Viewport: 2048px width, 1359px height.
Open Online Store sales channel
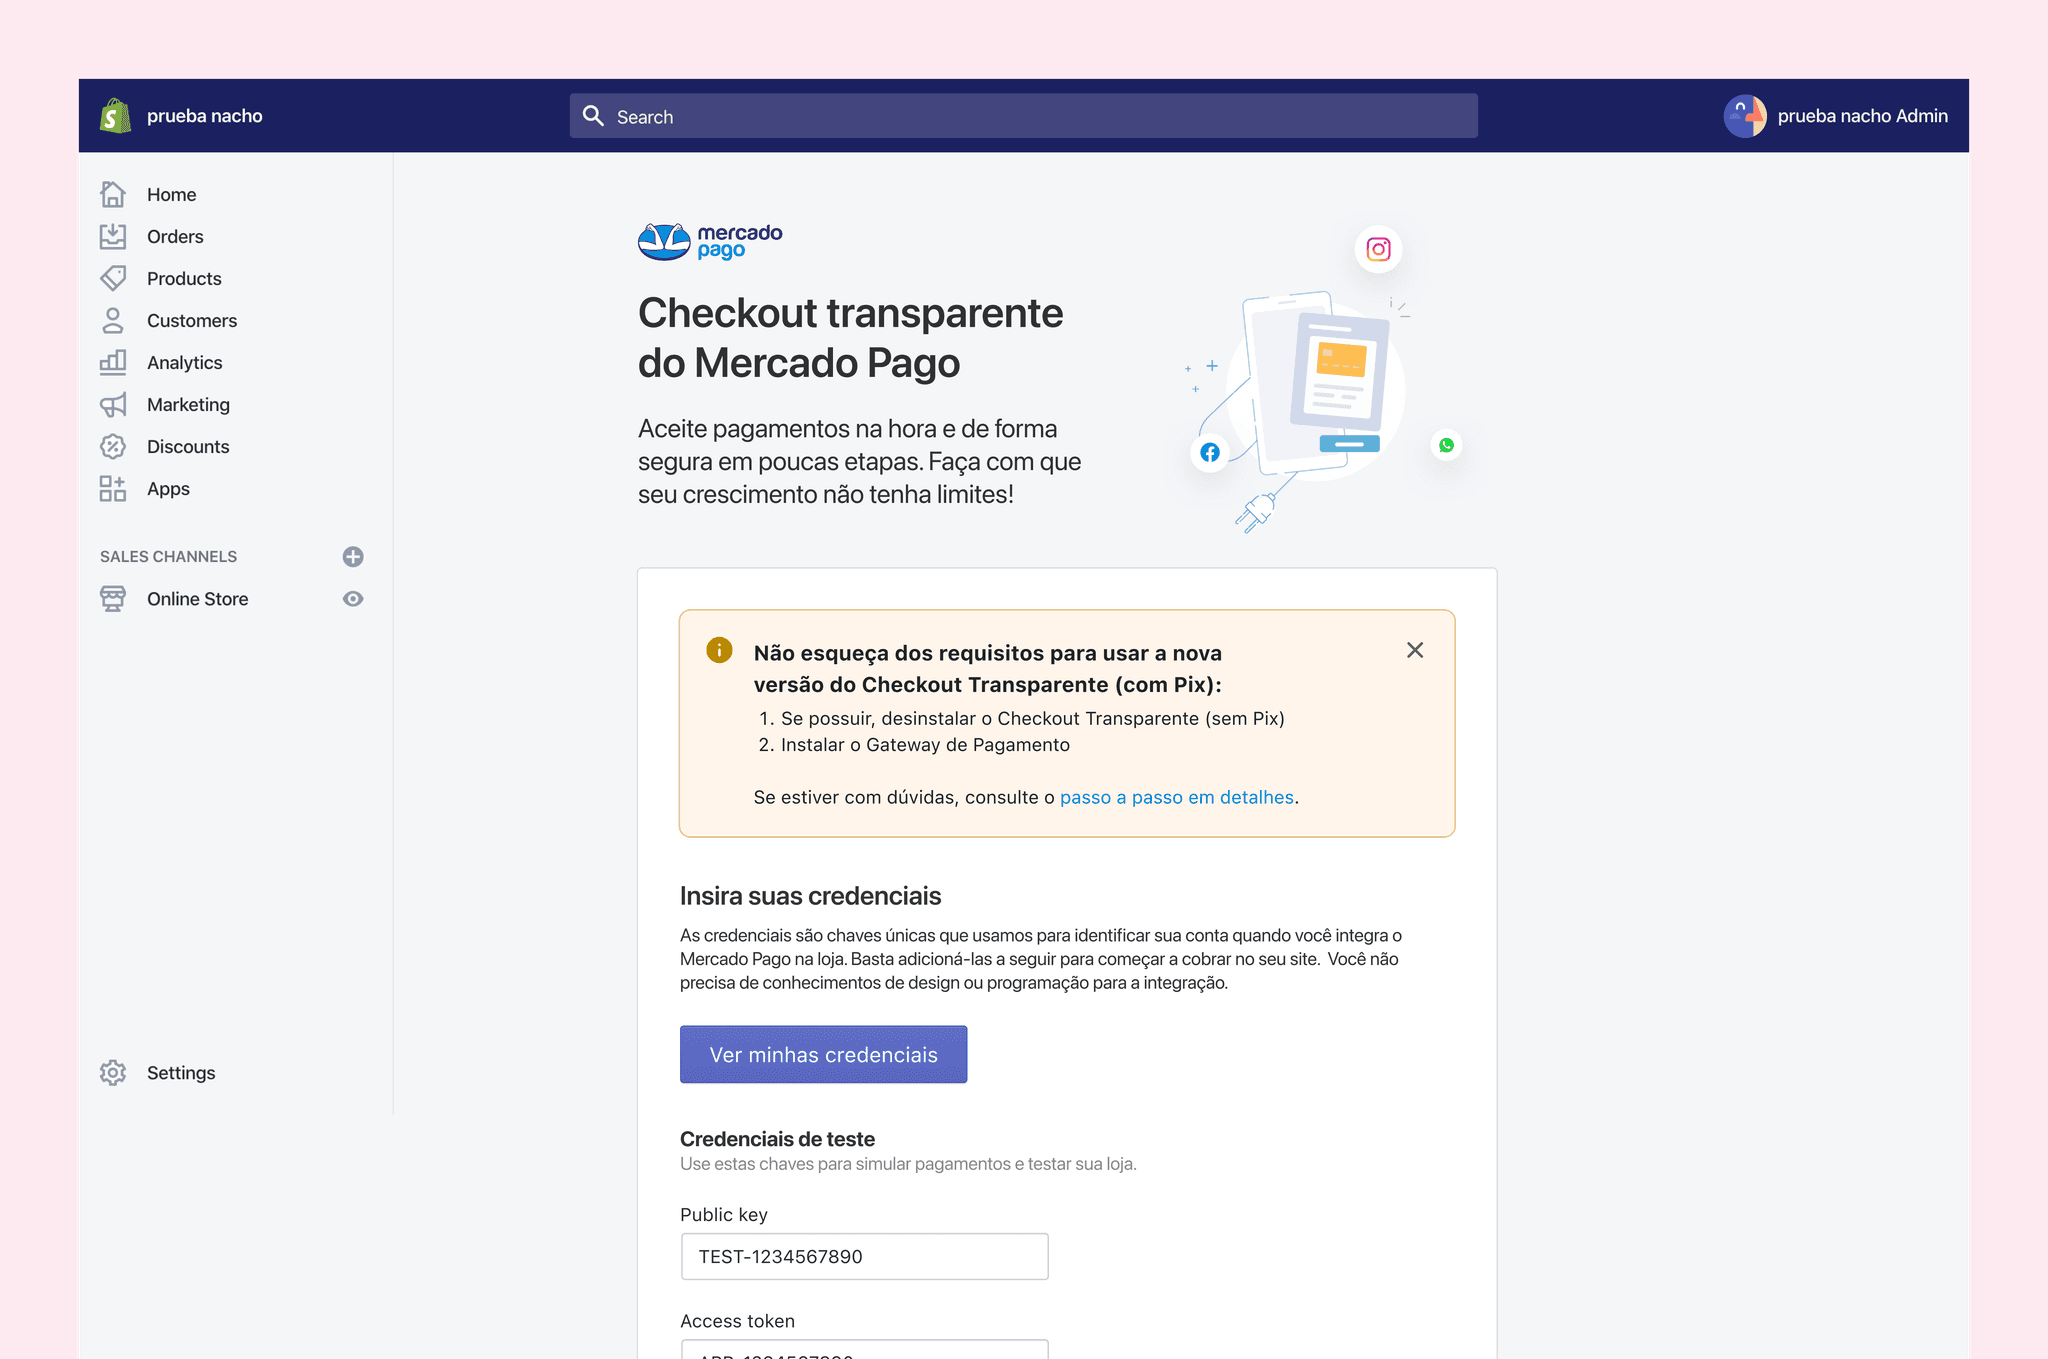[x=197, y=598]
